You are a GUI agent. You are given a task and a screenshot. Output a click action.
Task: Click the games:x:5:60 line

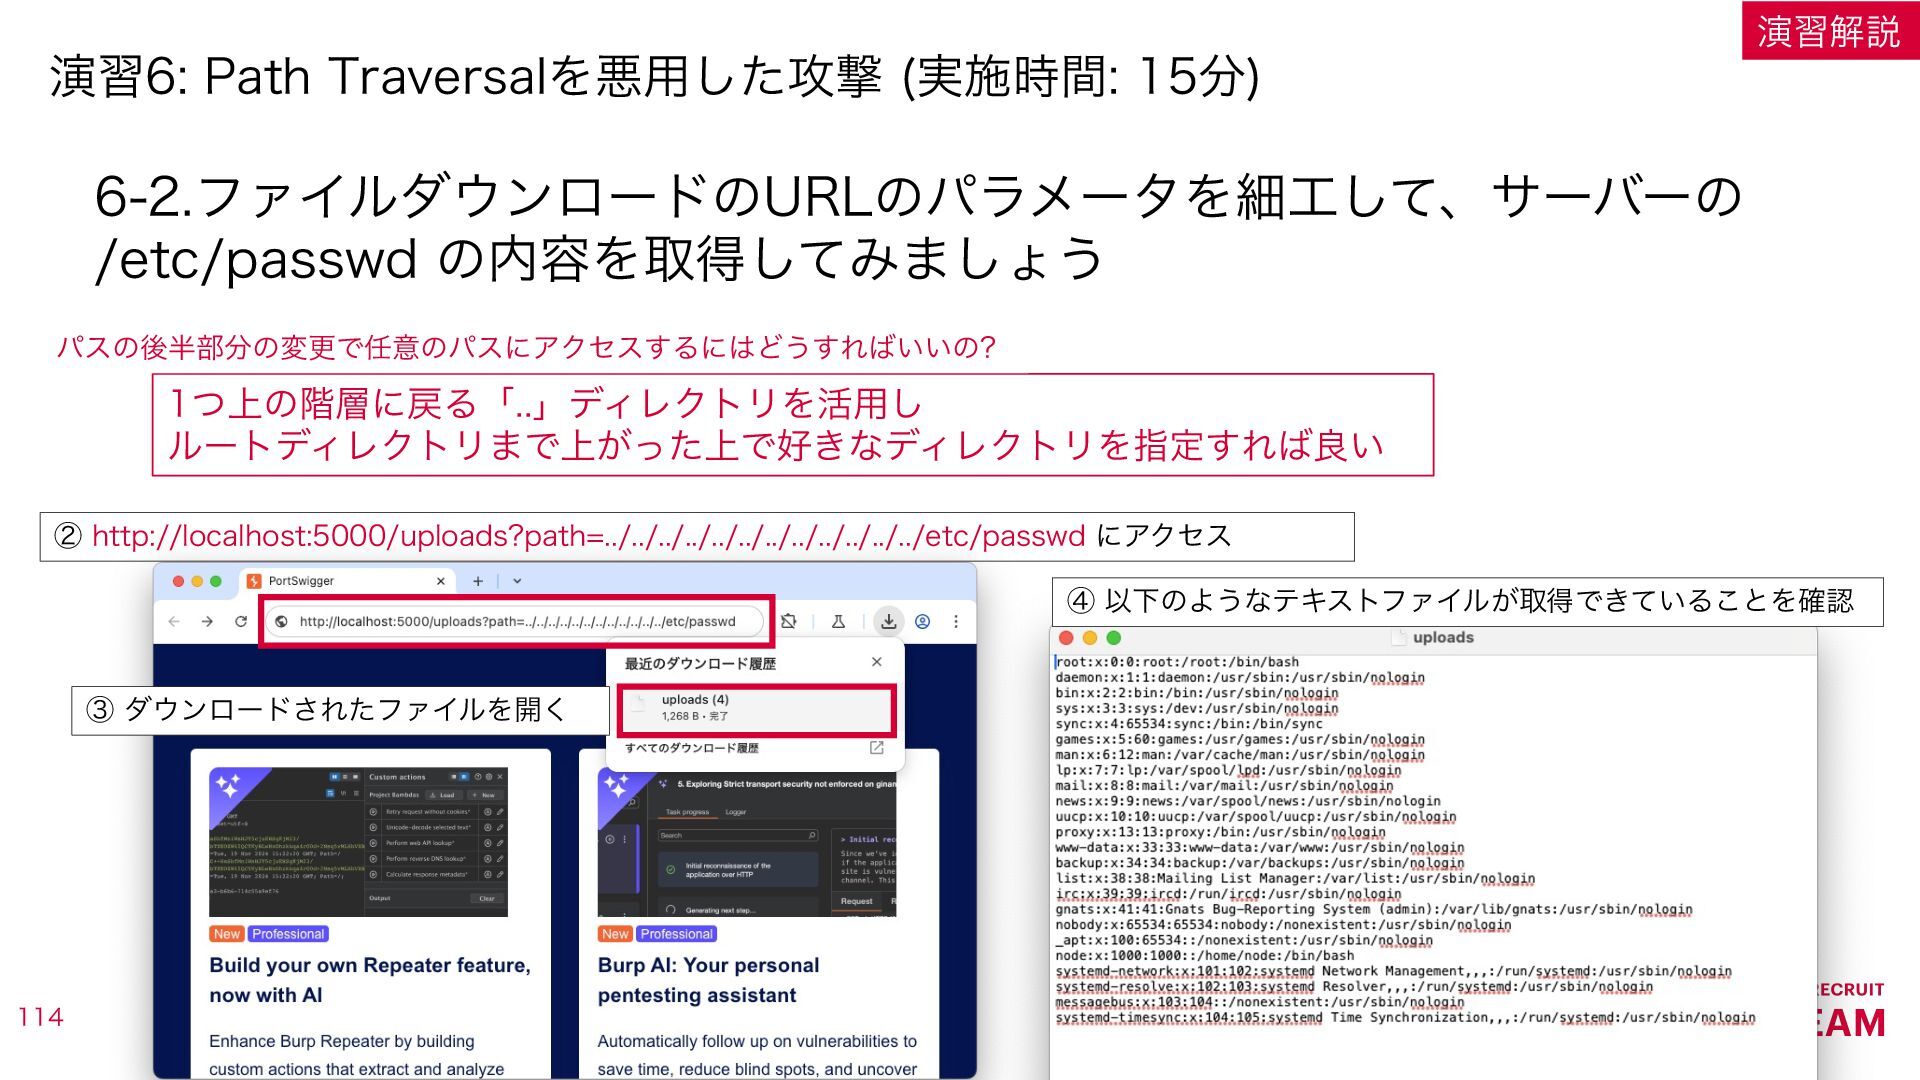pyautogui.click(x=1240, y=739)
